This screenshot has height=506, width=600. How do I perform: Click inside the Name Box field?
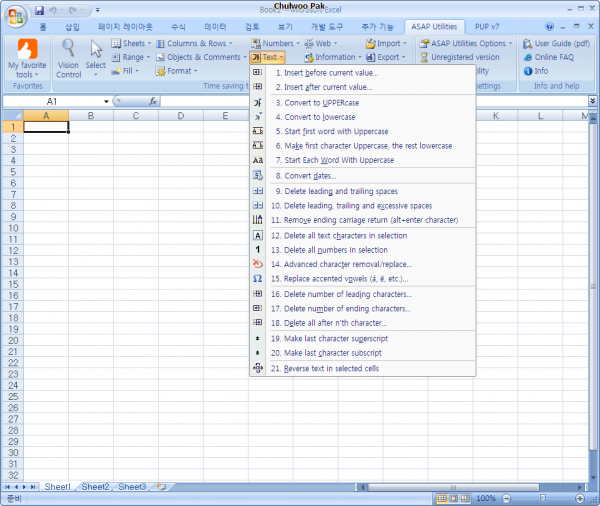[x=52, y=101]
